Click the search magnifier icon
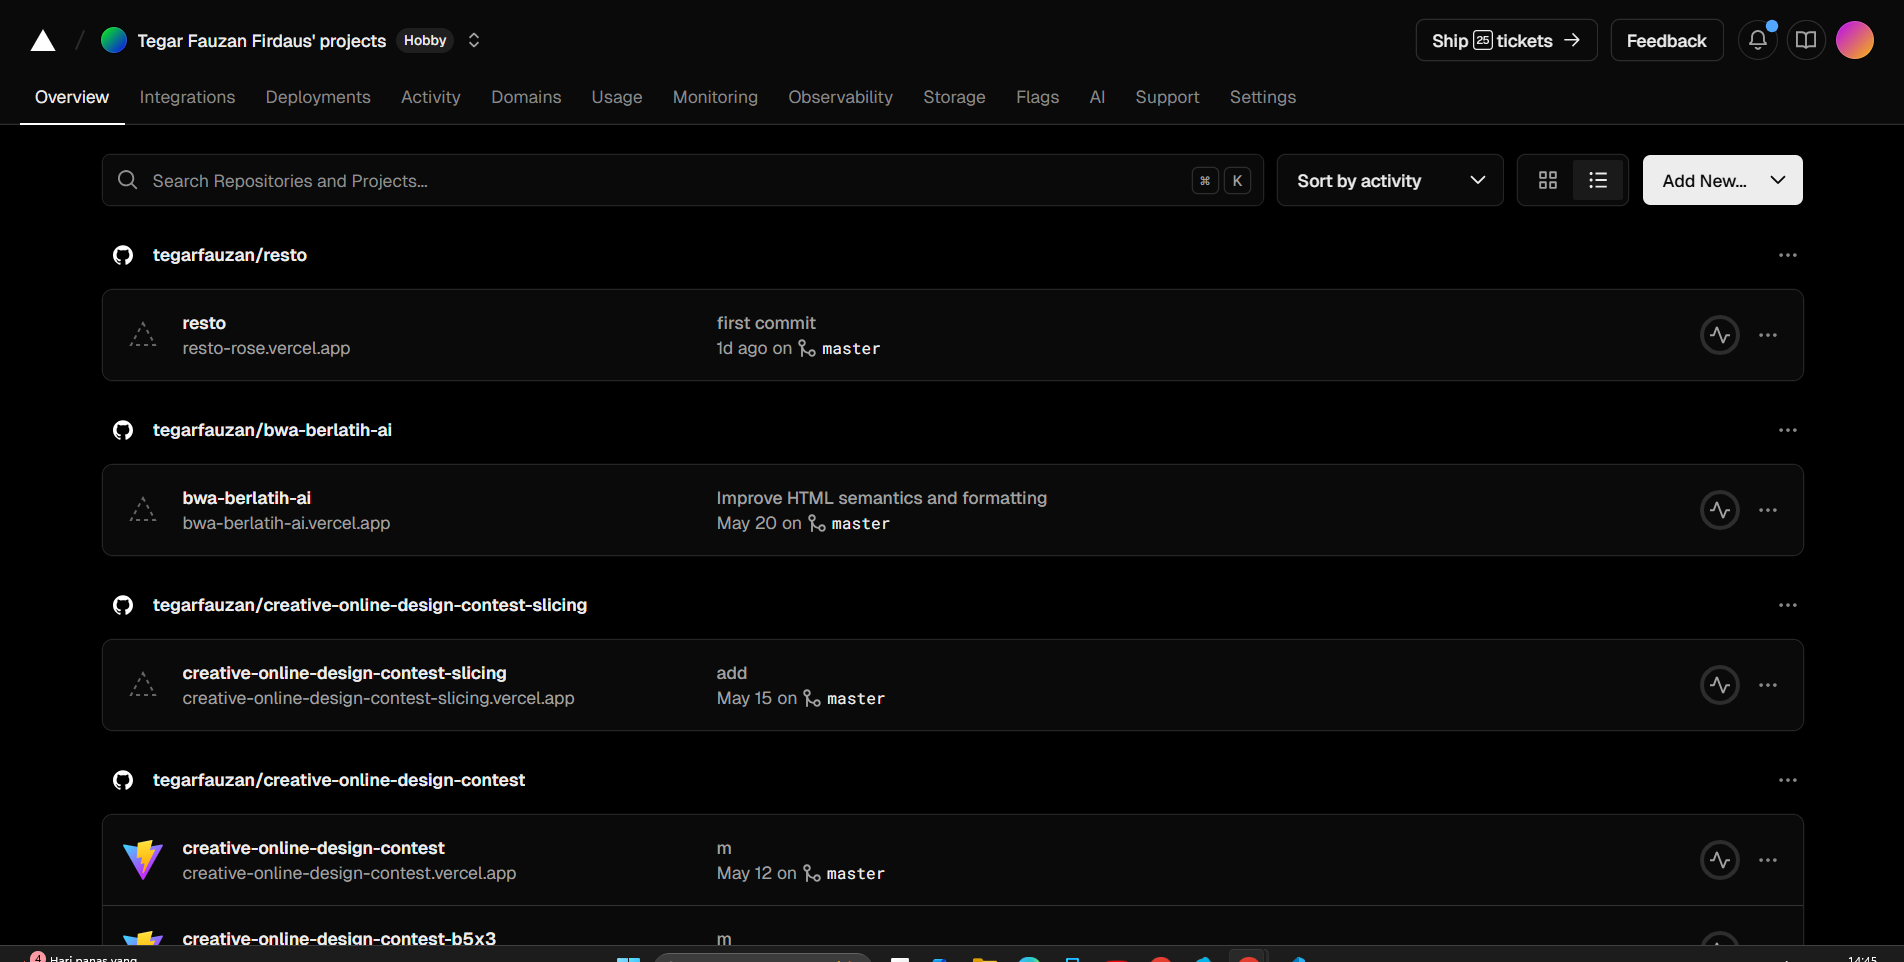This screenshot has width=1904, height=962. point(127,180)
